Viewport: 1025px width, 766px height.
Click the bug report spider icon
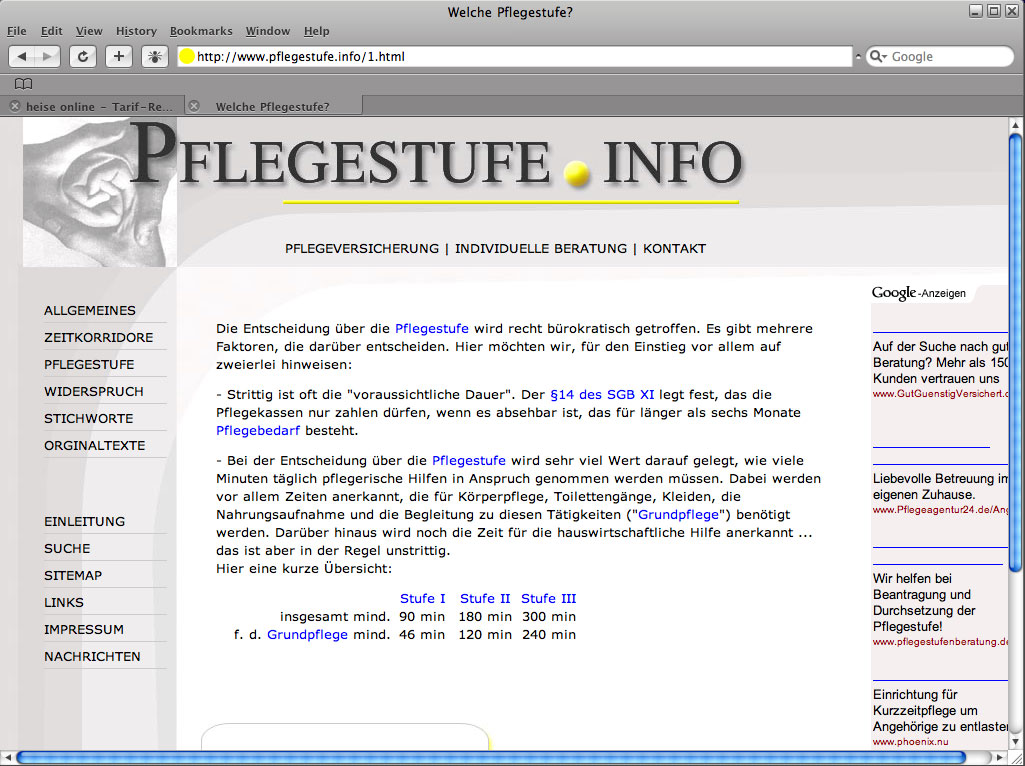pos(155,57)
